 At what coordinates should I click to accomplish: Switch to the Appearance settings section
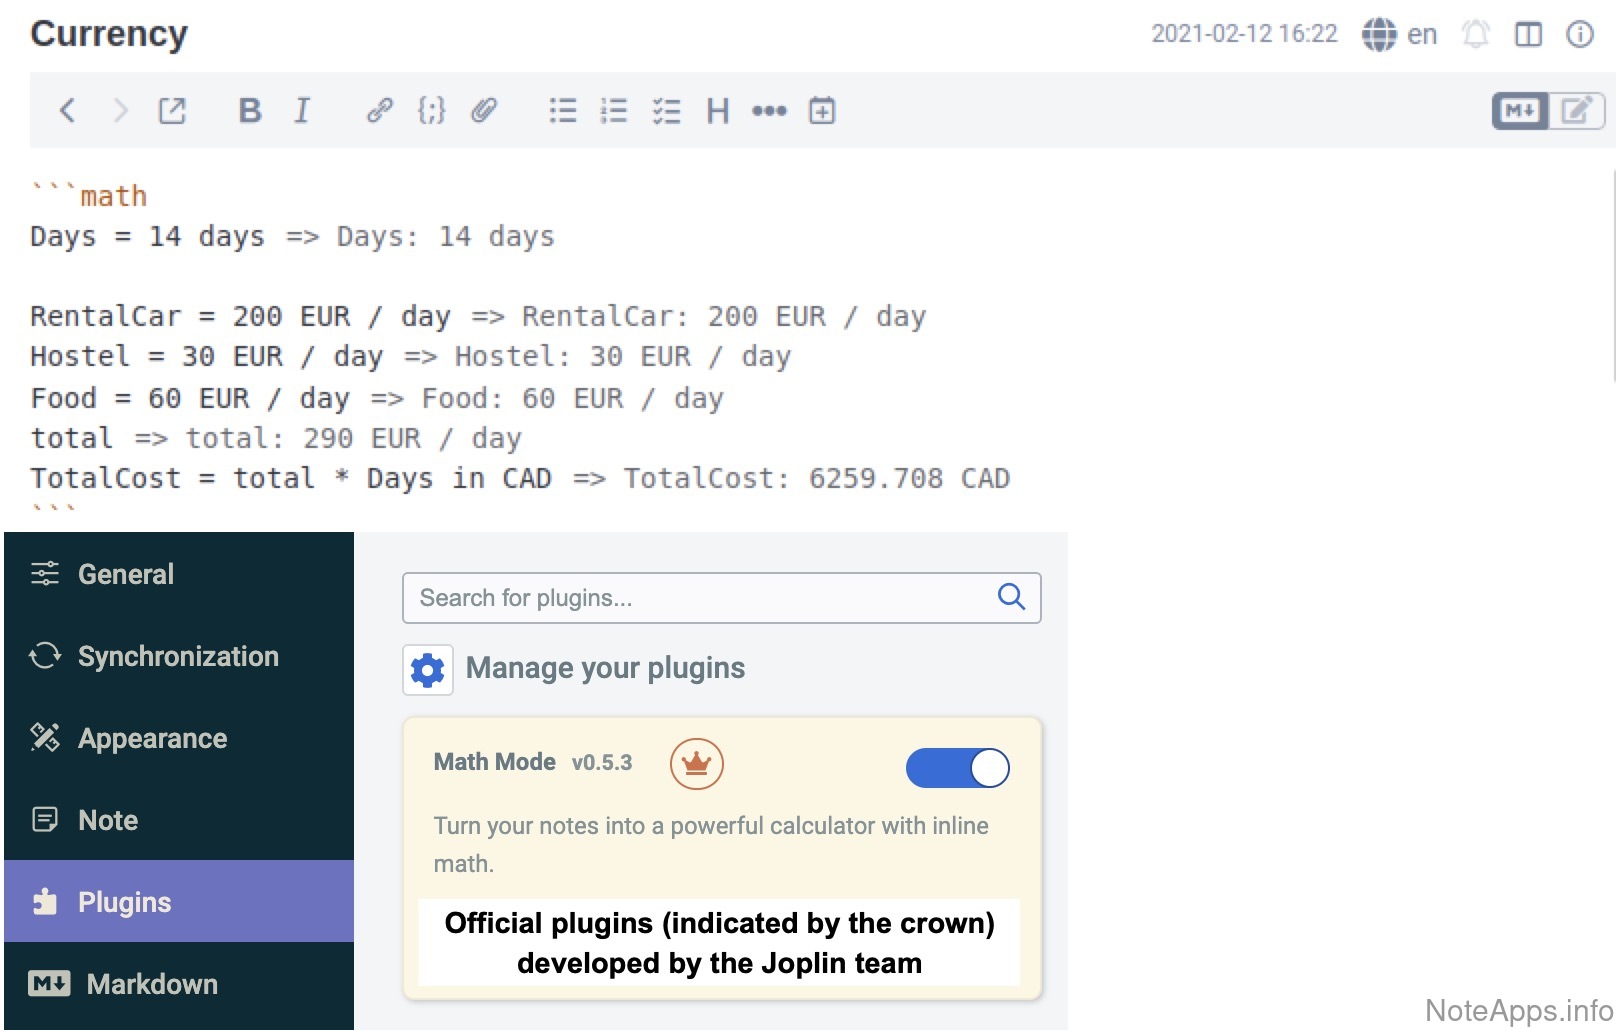coord(152,738)
